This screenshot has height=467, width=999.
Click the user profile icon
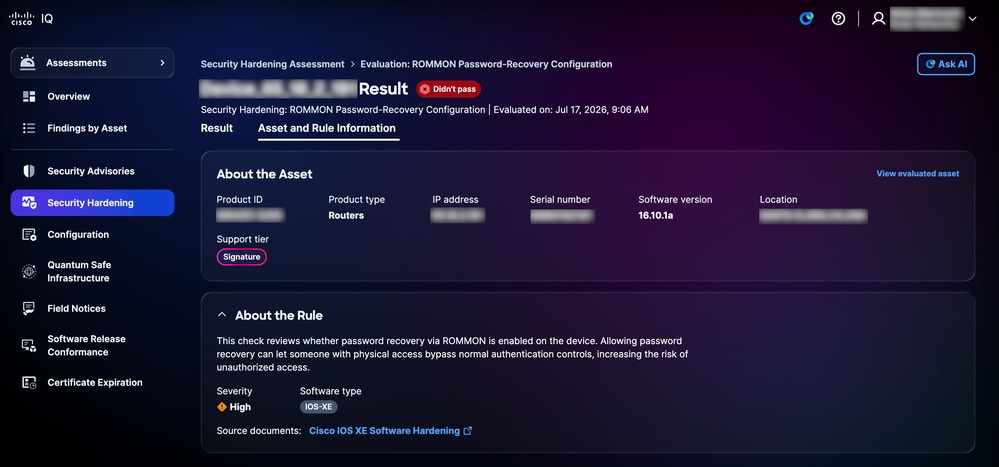pyautogui.click(x=879, y=18)
